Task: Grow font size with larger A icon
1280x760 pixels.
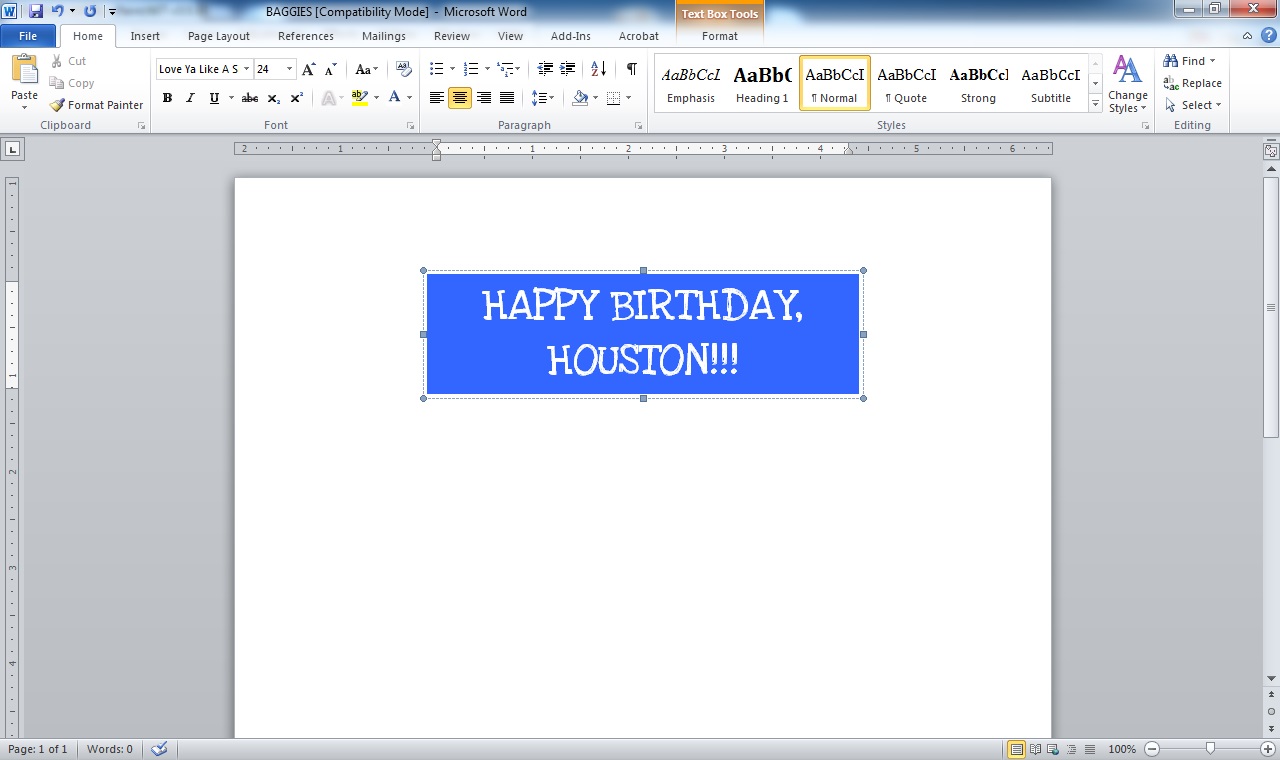Action: click(x=308, y=69)
